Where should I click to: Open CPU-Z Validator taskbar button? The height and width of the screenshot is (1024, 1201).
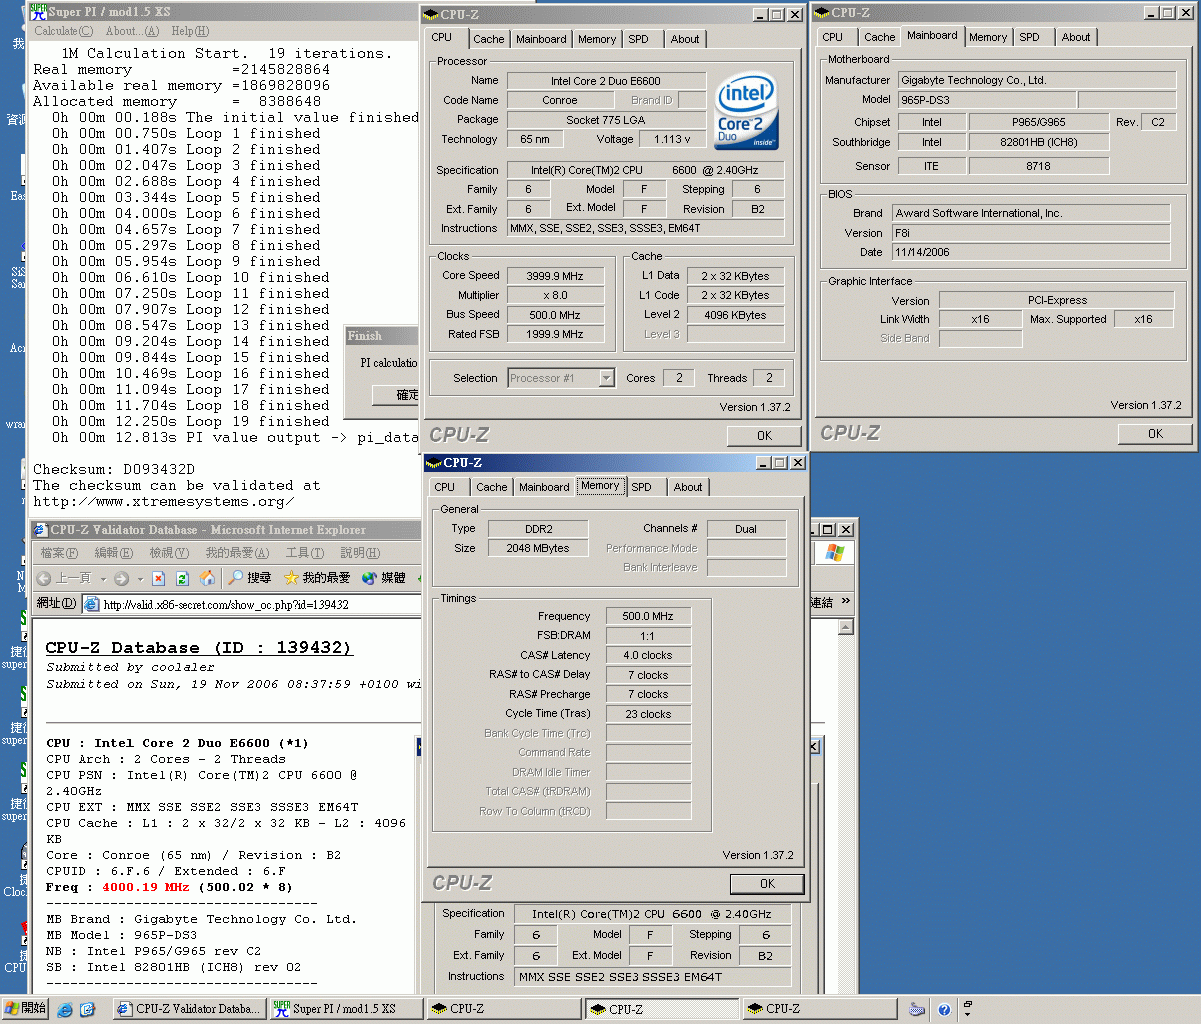click(x=189, y=1009)
